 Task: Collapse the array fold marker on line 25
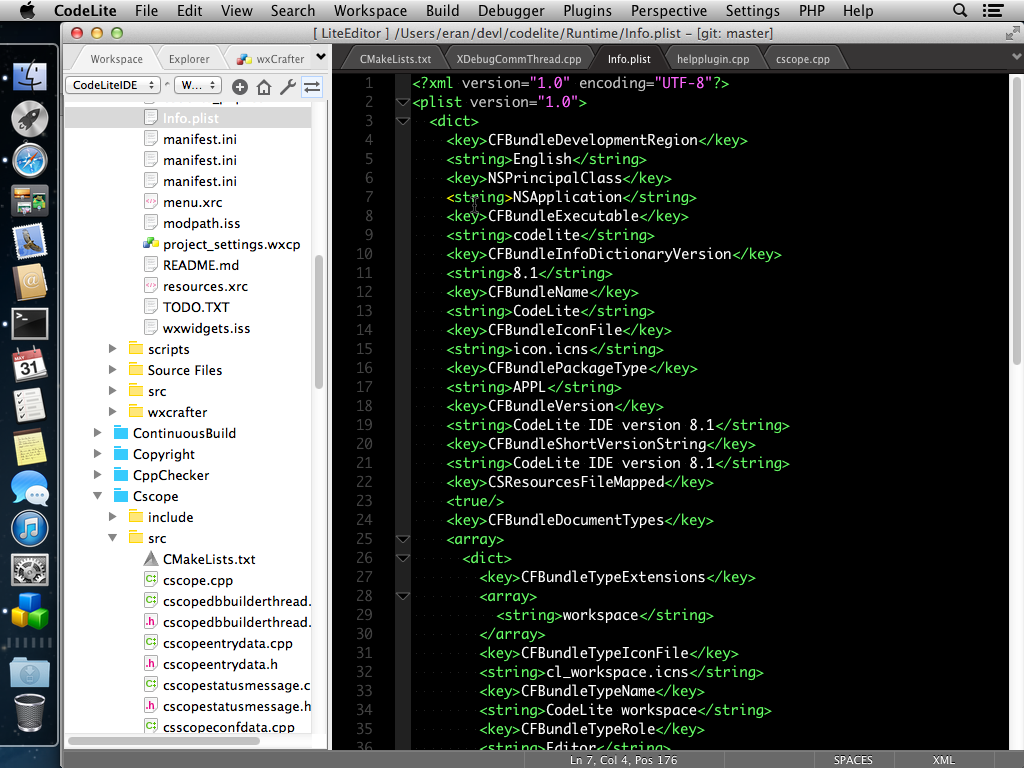pyautogui.click(x=403, y=539)
